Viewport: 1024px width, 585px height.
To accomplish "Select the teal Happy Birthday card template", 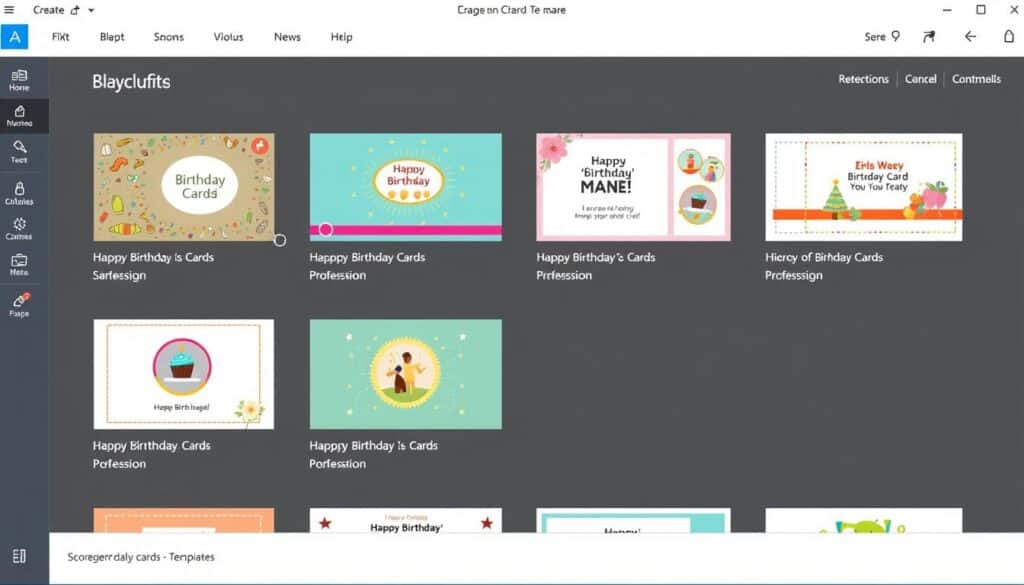I will 405,186.
